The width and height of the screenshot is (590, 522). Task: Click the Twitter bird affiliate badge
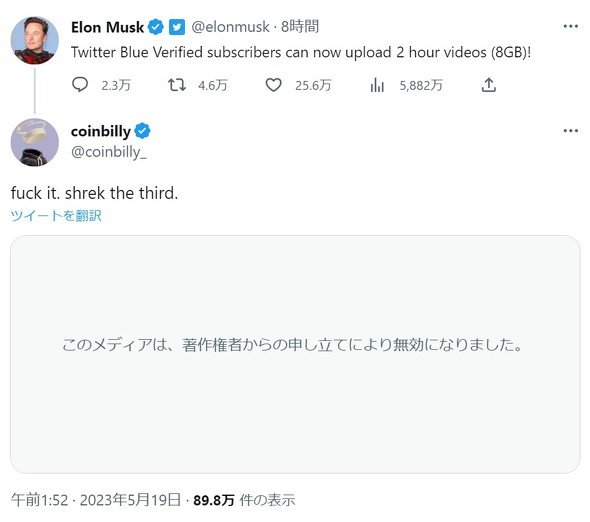click(177, 27)
